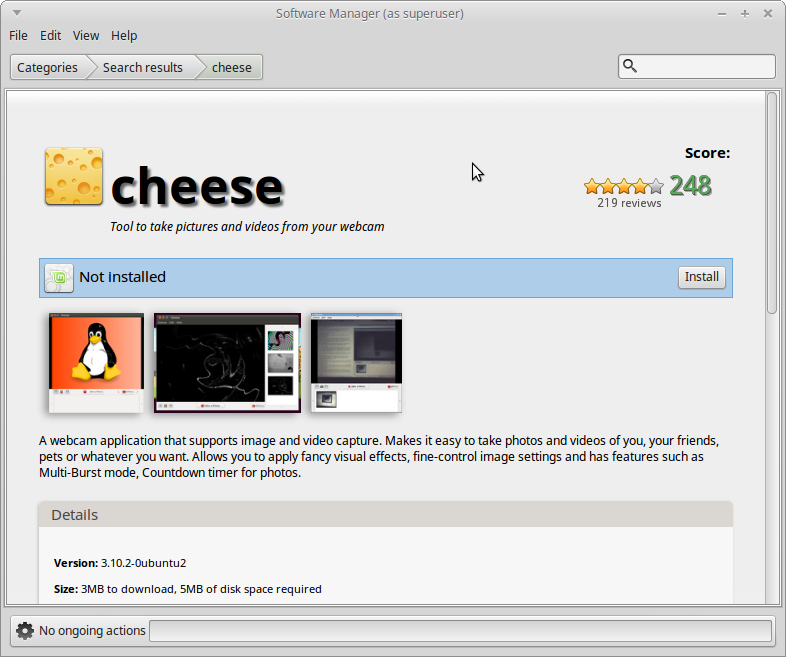Minimize the Software Manager window
The image size is (786, 657).
tap(722, 14)
